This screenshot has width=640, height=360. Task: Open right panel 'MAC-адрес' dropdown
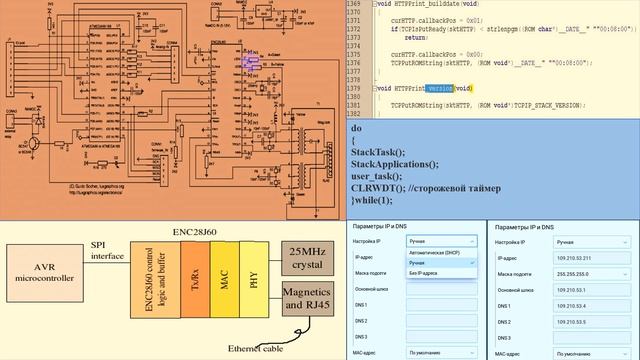592,353
